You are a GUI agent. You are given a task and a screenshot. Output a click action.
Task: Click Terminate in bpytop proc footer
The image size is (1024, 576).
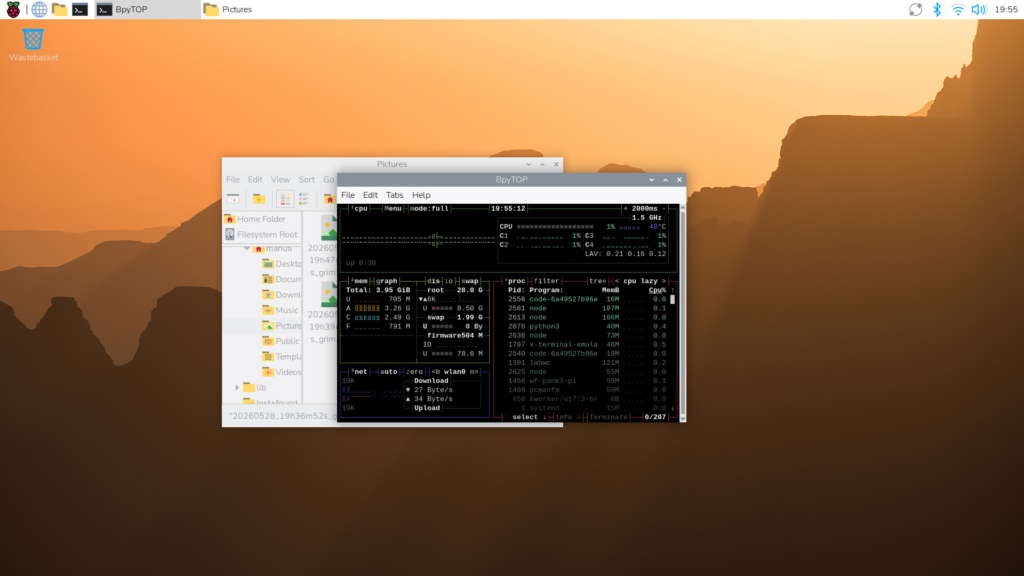608,417
